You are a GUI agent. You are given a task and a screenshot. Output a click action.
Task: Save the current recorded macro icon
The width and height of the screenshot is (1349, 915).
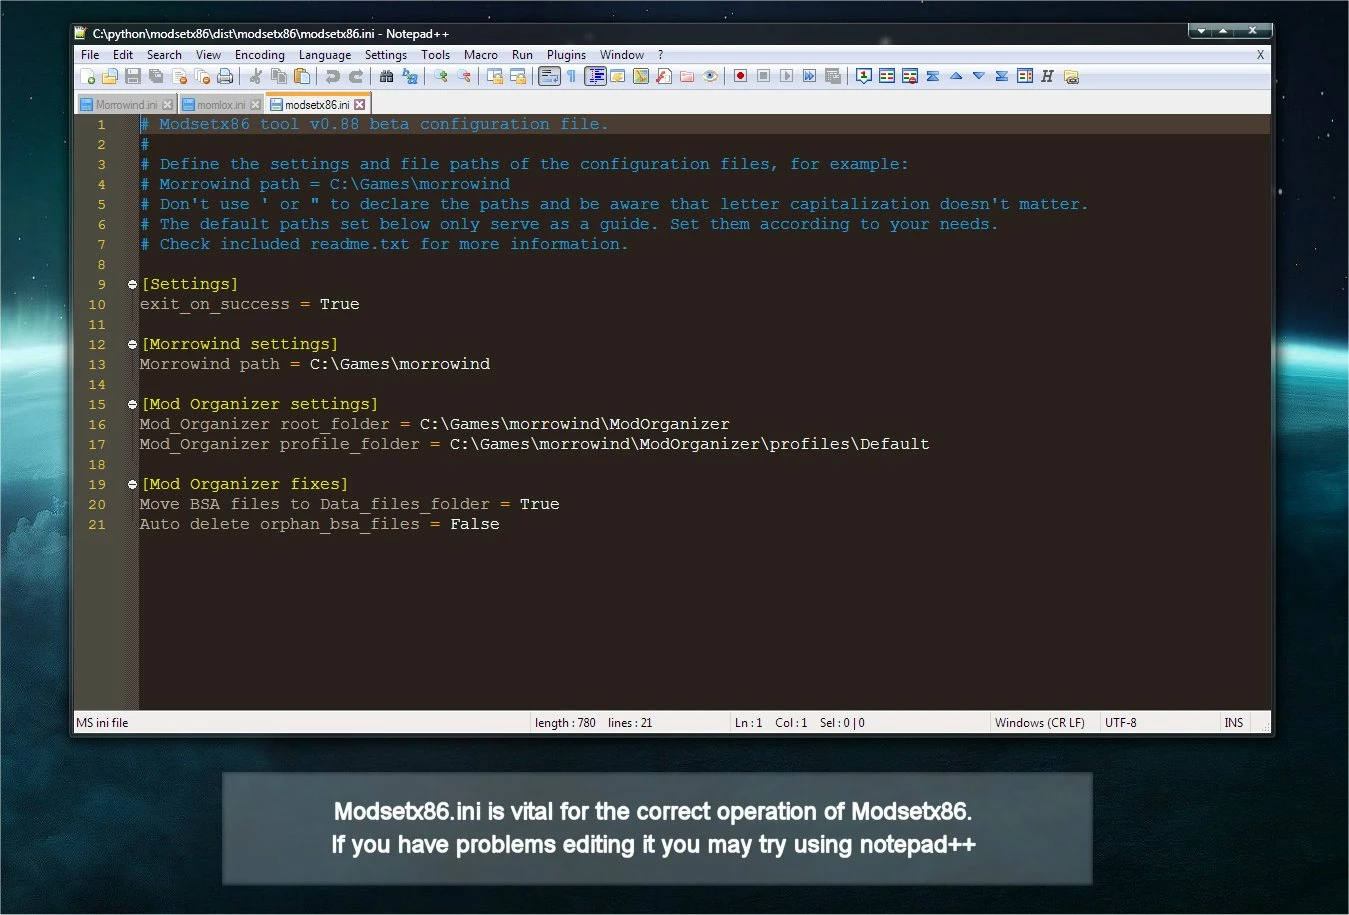(832, 76)
